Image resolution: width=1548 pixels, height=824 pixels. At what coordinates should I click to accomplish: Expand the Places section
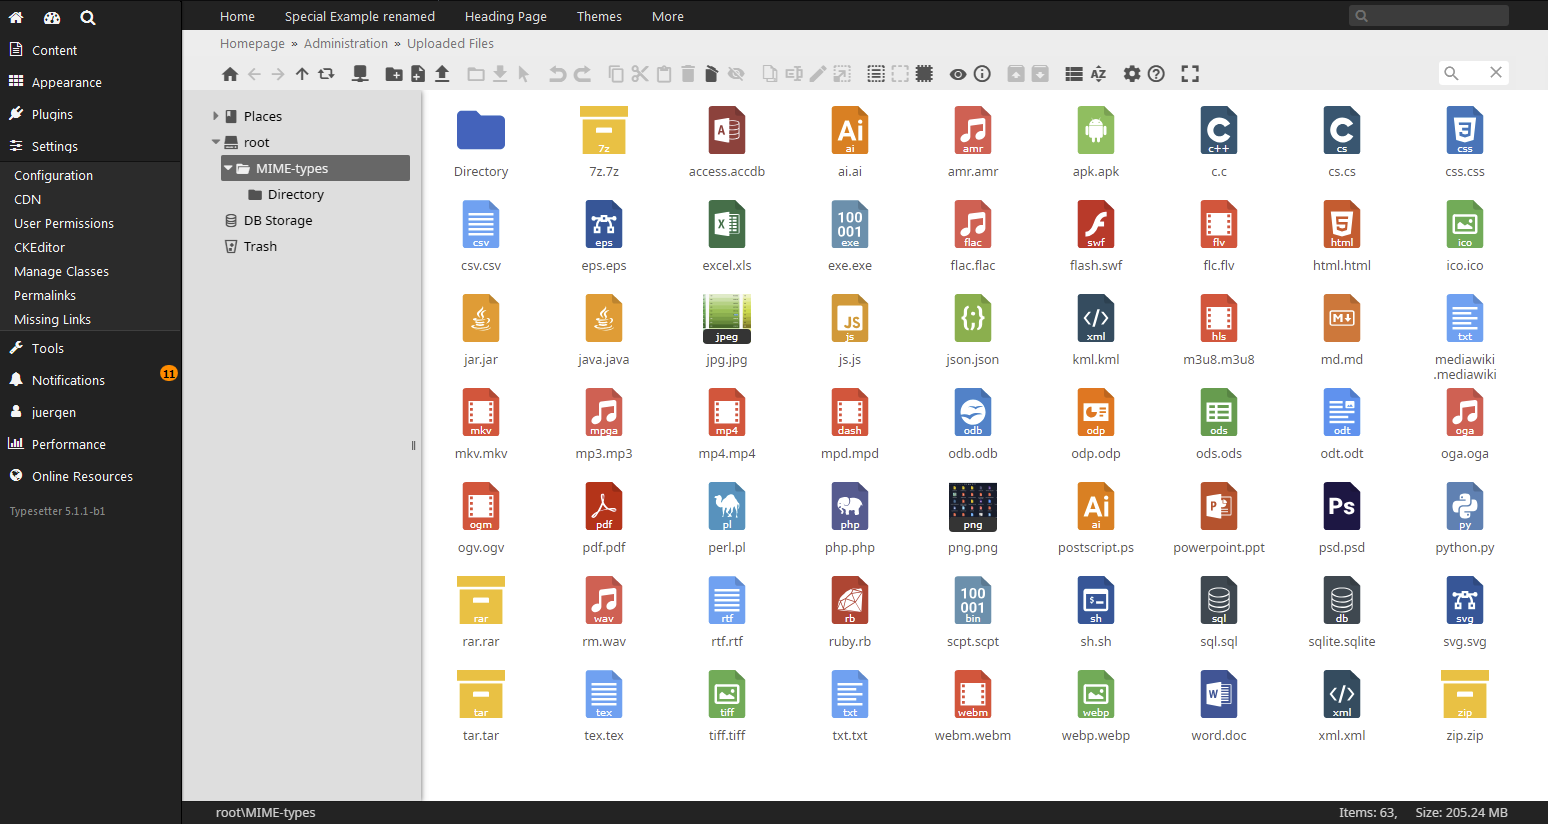point(214,115)
